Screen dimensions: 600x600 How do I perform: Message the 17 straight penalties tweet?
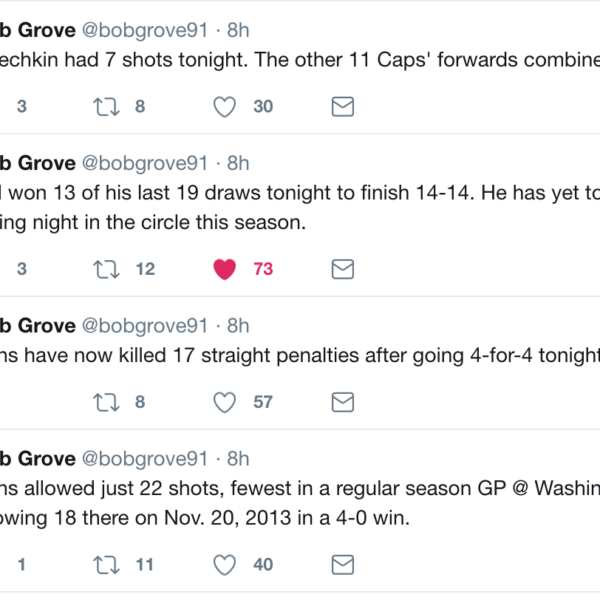343,402
